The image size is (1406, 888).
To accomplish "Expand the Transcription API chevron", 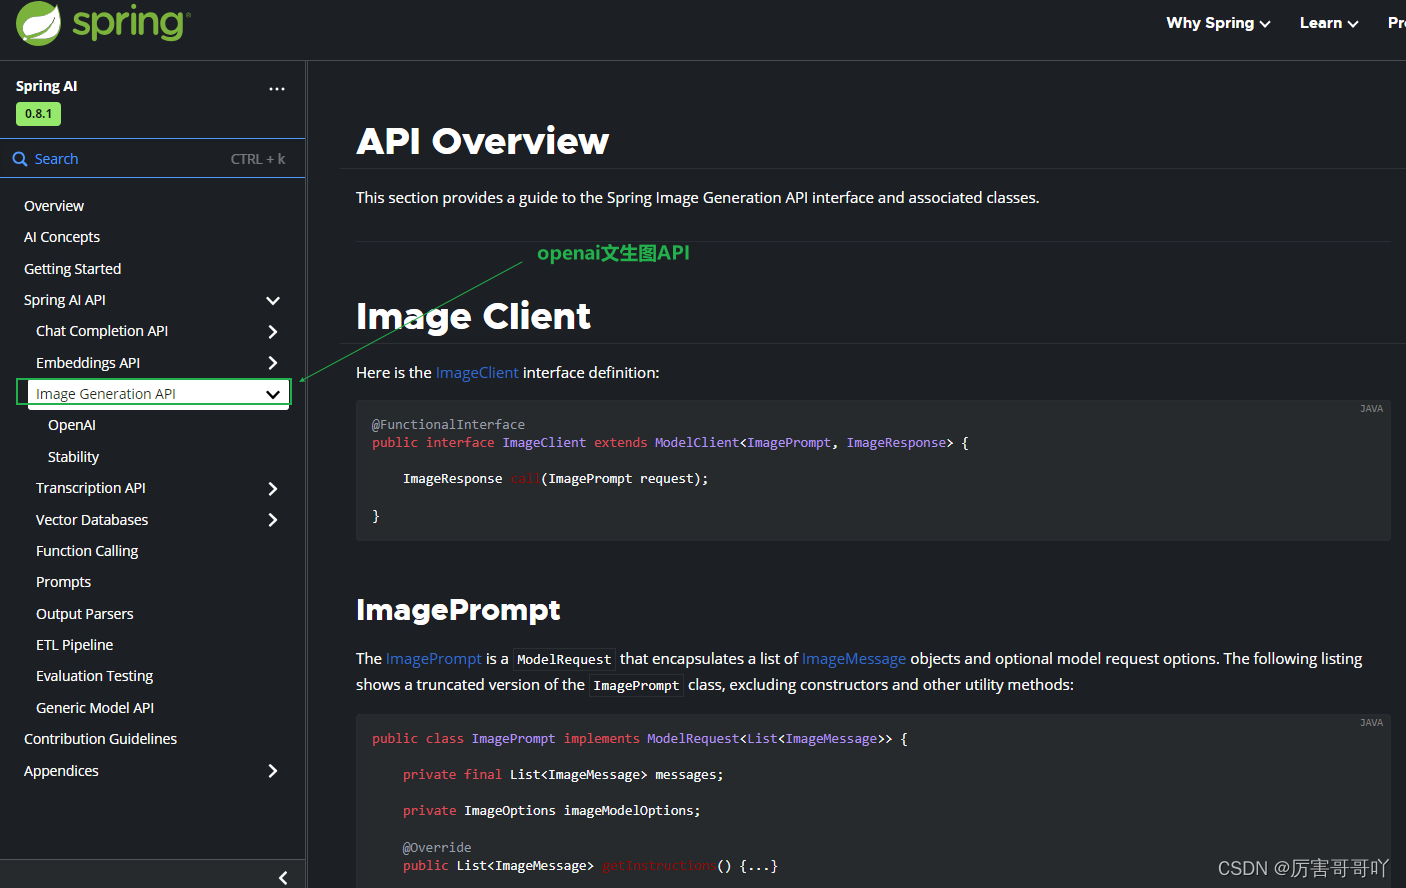I will (273, 489).
